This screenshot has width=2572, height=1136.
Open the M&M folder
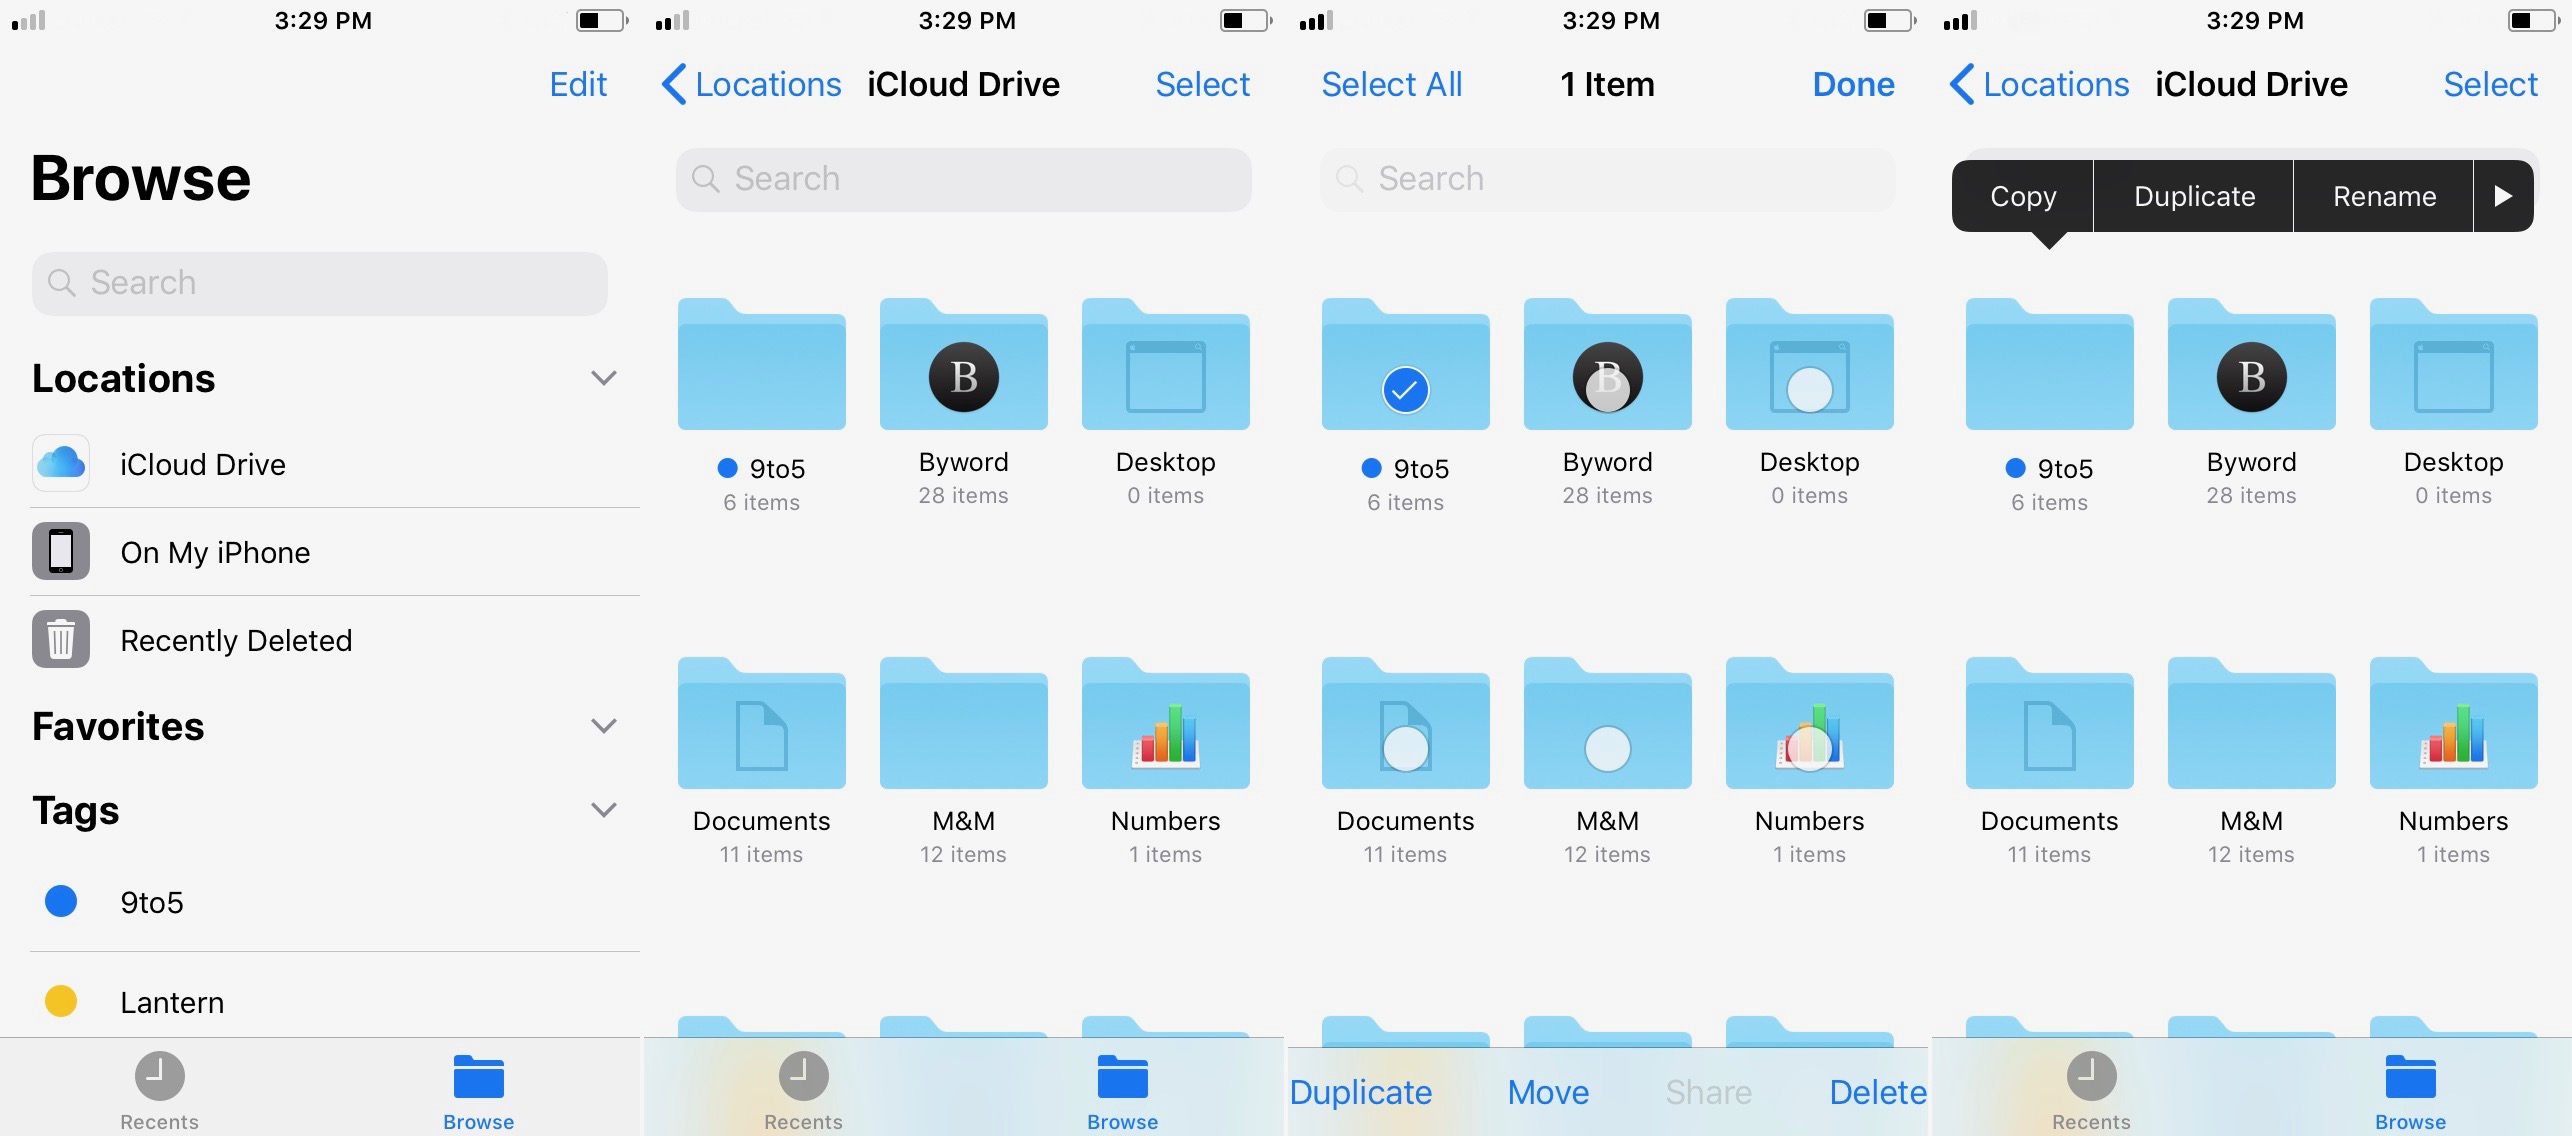click(x=962, y=727)
